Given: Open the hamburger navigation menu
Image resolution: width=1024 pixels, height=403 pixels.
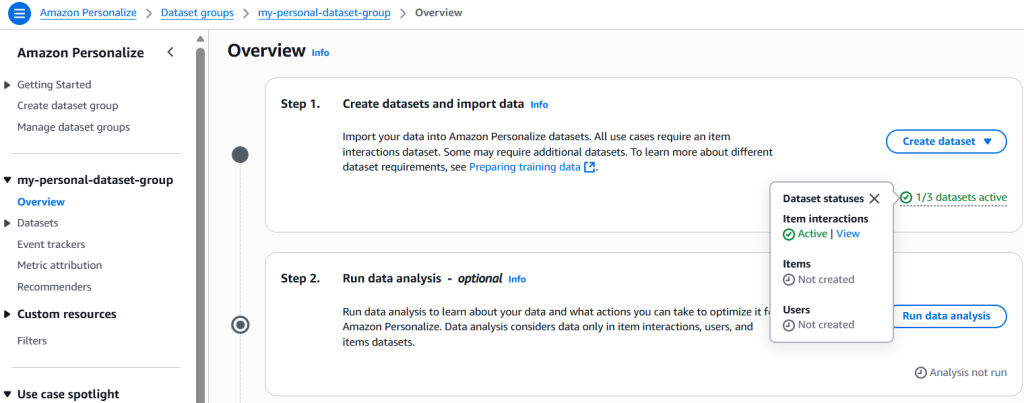Looking at the screenshot, I should point(20,13).
